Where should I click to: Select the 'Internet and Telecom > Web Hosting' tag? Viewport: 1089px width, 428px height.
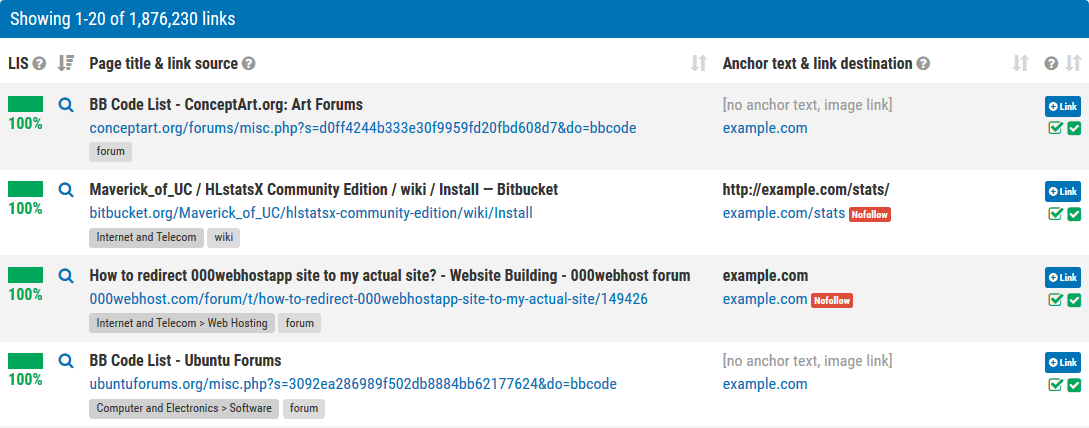(182, 323)
